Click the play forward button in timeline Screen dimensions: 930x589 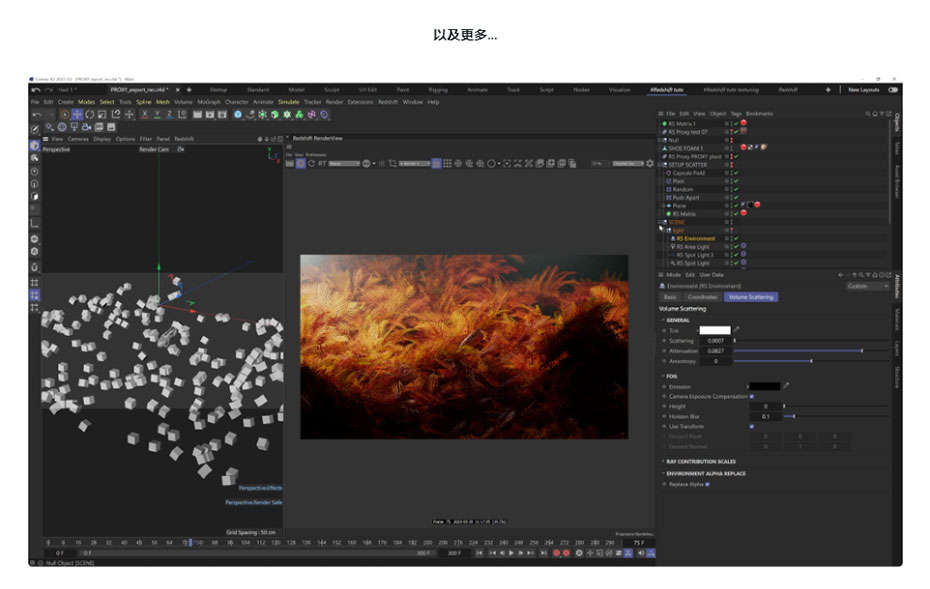[511, 553]
